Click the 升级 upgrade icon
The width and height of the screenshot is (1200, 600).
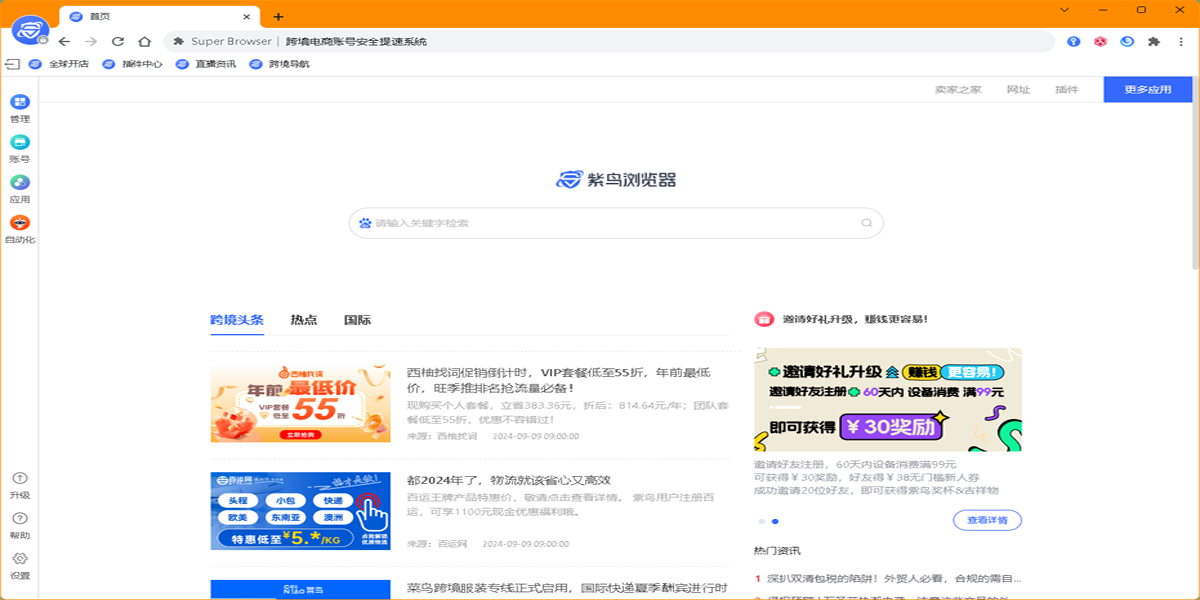point(20,479)
